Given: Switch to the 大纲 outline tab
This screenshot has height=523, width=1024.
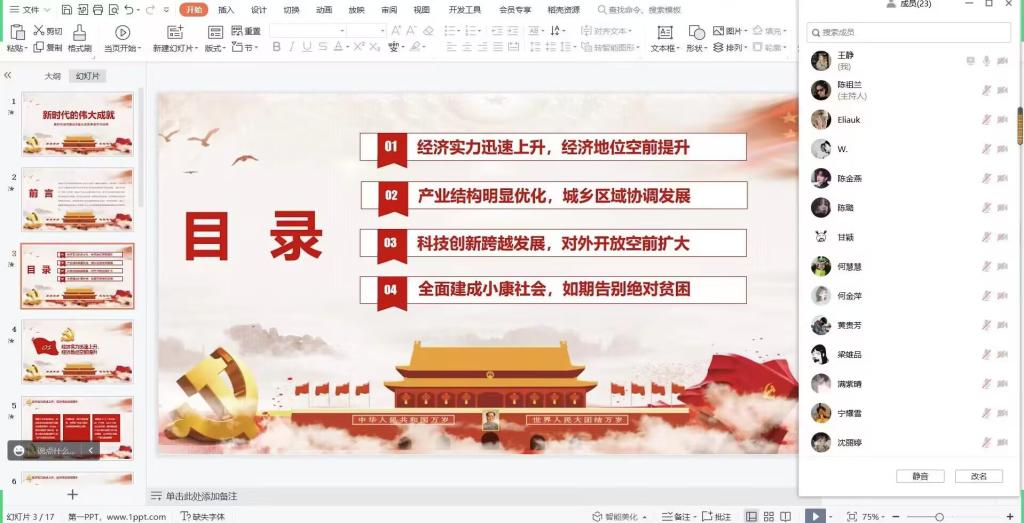Looking at the screenshot, I should 53,76.
